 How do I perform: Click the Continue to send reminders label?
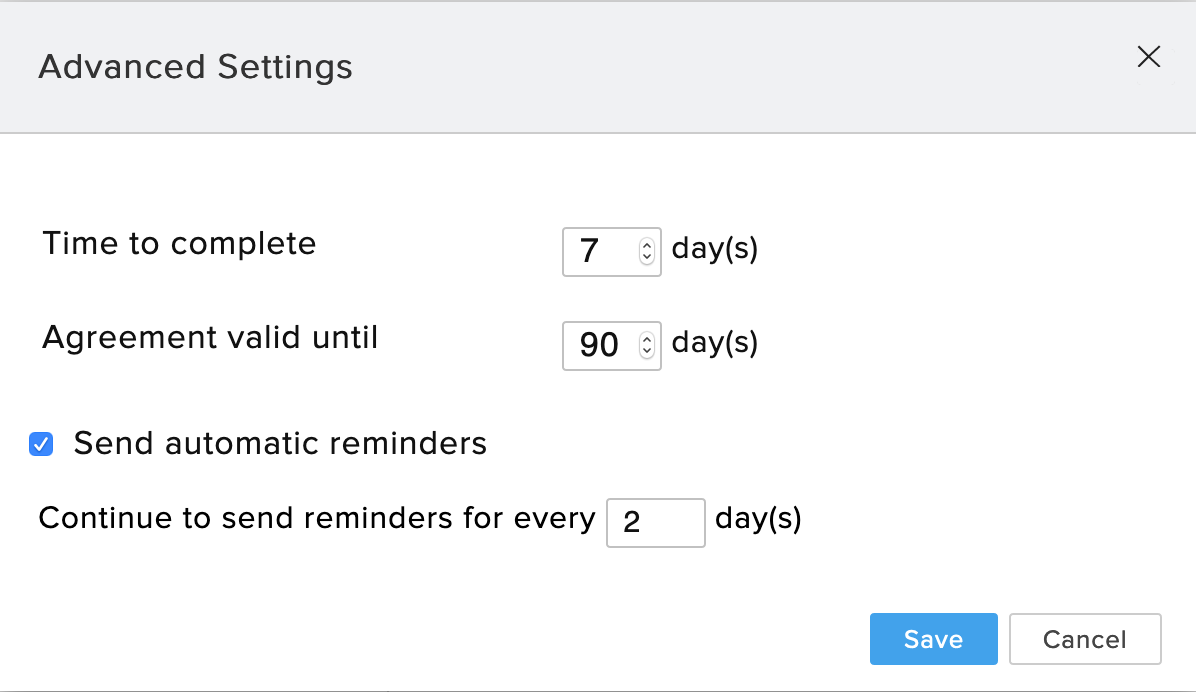[x=316, y=519]
